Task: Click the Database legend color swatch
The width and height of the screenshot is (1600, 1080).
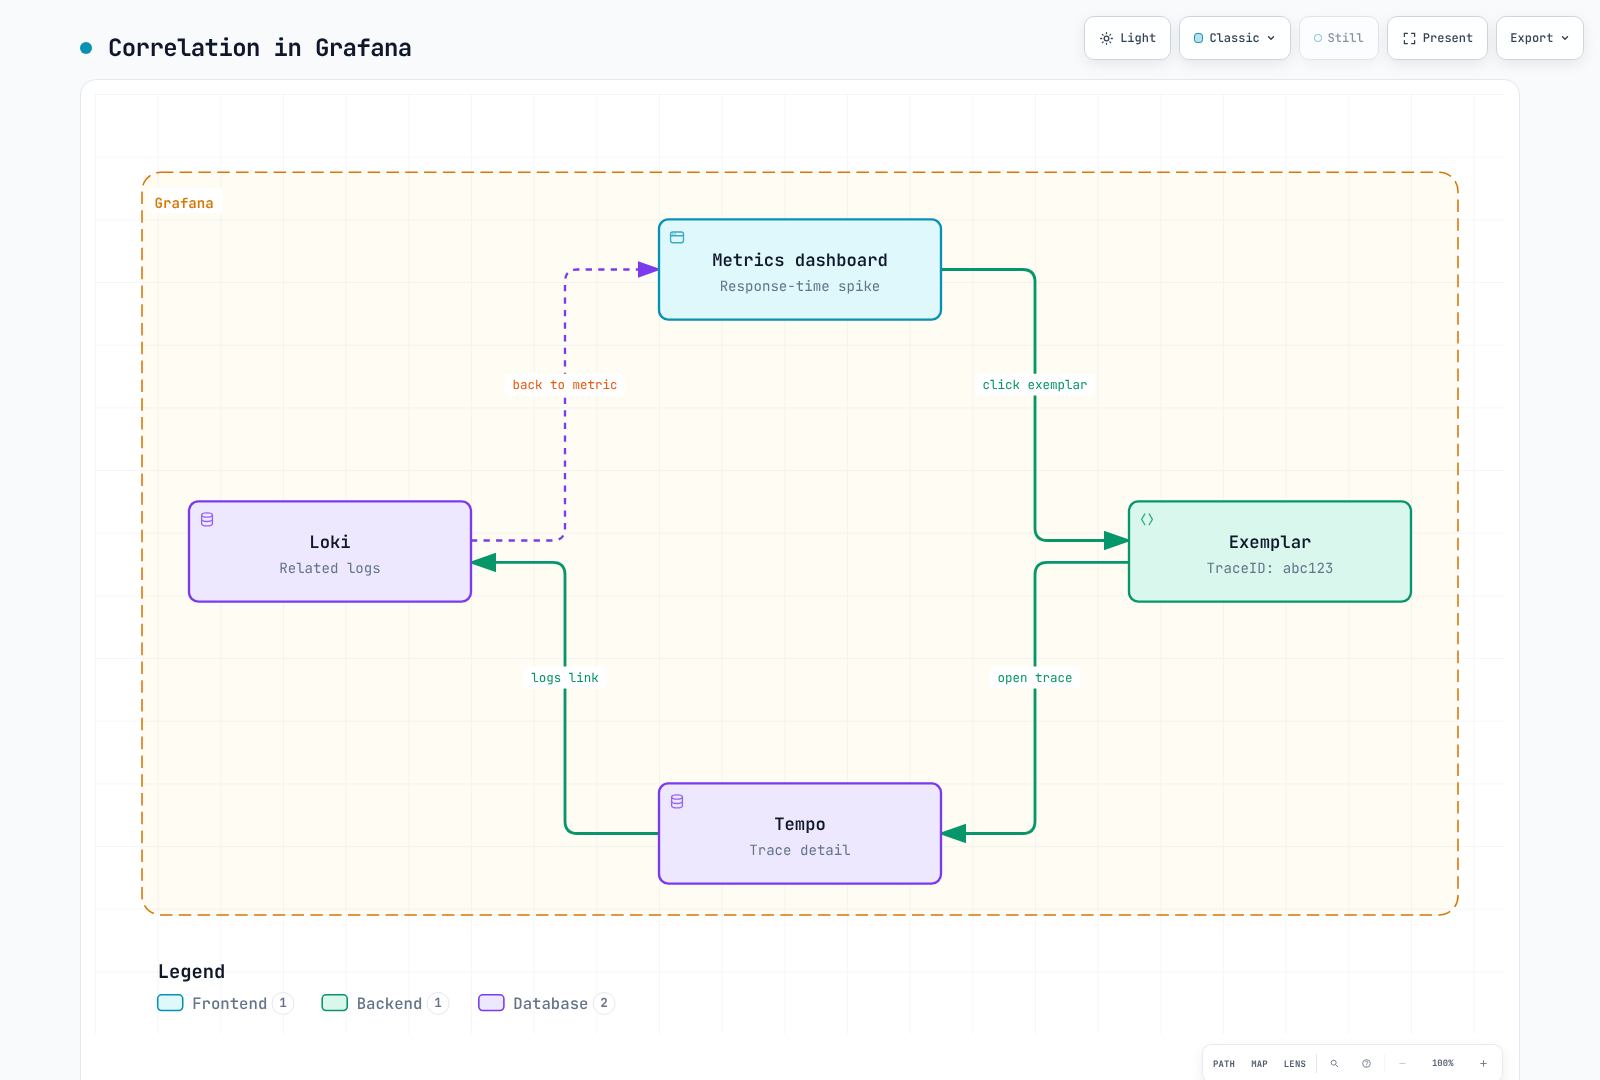Action: [491, 1003]
